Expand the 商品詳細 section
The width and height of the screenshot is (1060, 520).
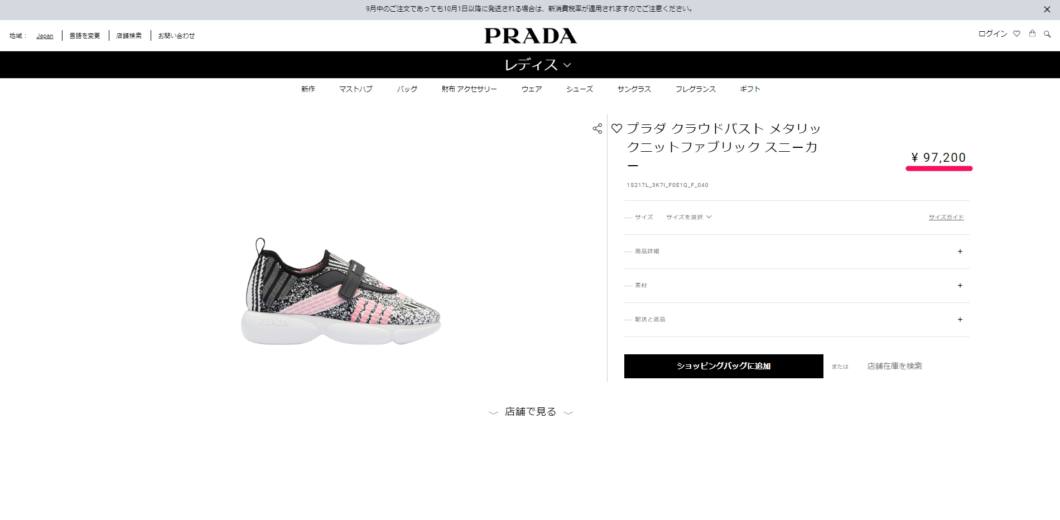point(796,252)
